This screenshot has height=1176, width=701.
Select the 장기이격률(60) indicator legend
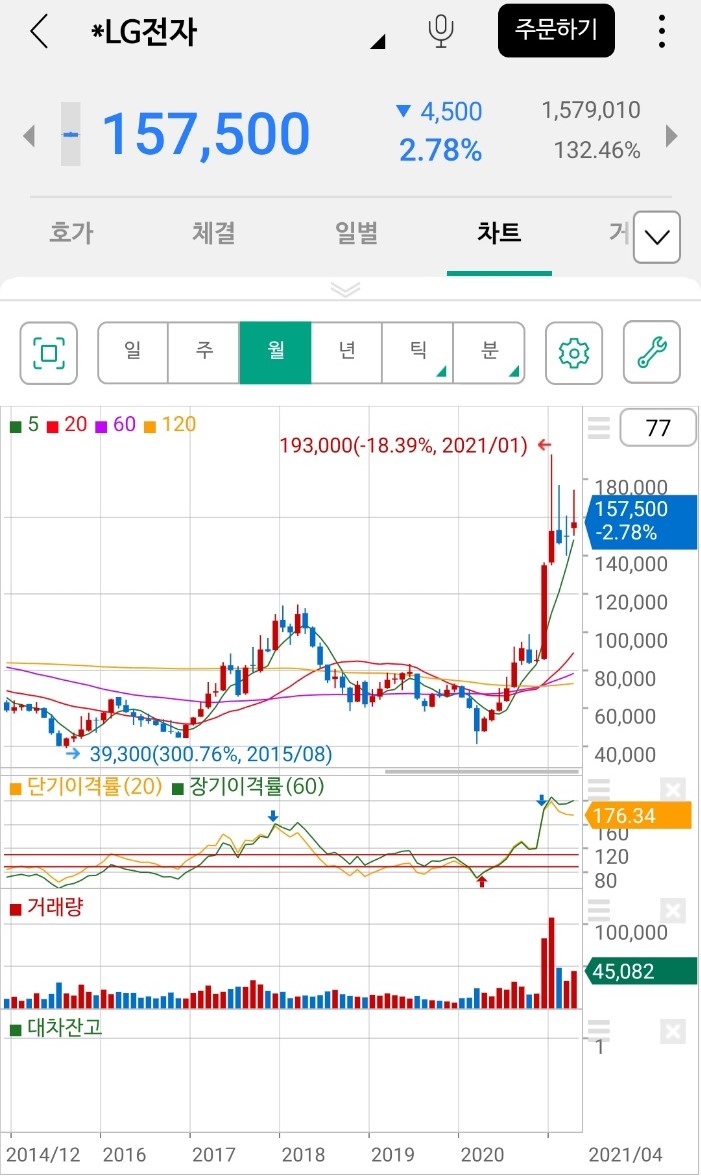click(248, 787)
